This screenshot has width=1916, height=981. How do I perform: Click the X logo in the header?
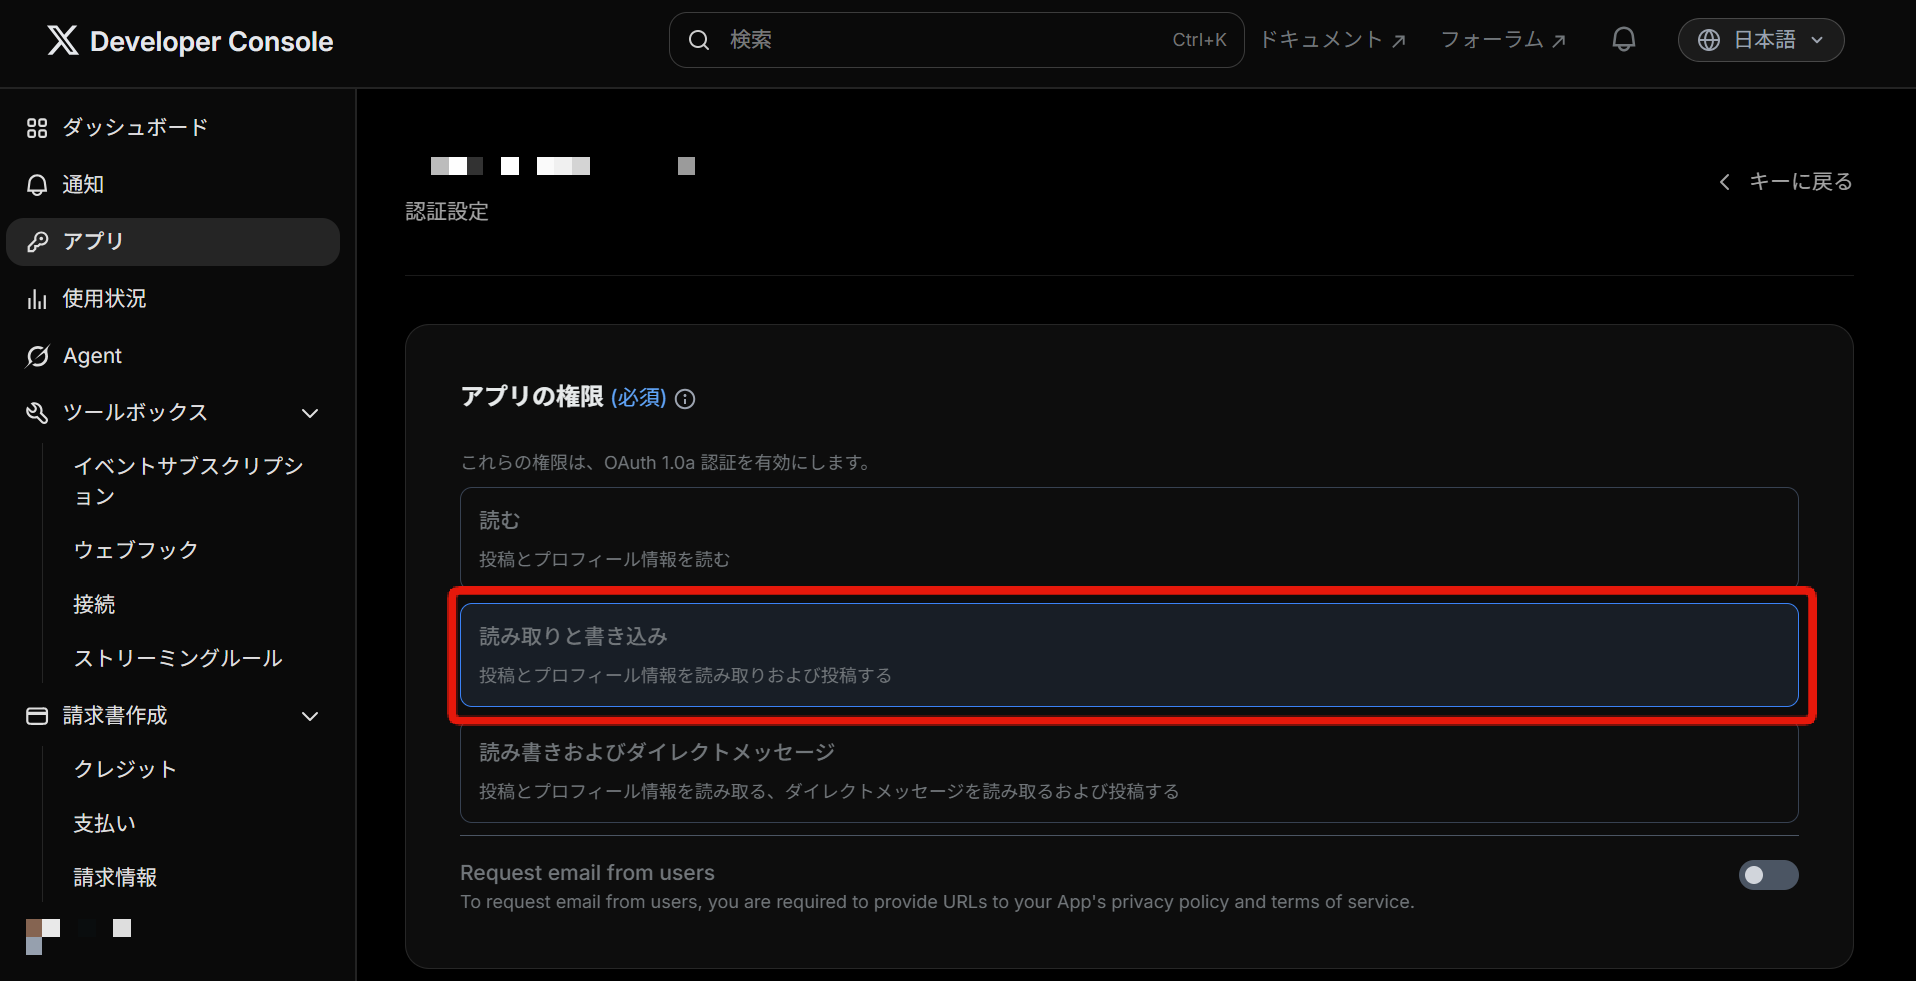(x=62, y=40)
